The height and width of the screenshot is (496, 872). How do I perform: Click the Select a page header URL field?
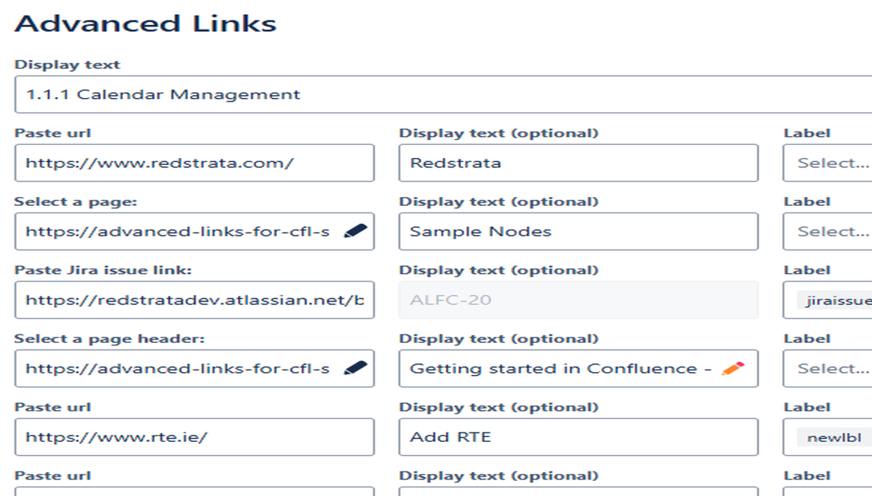pos(180,368)
